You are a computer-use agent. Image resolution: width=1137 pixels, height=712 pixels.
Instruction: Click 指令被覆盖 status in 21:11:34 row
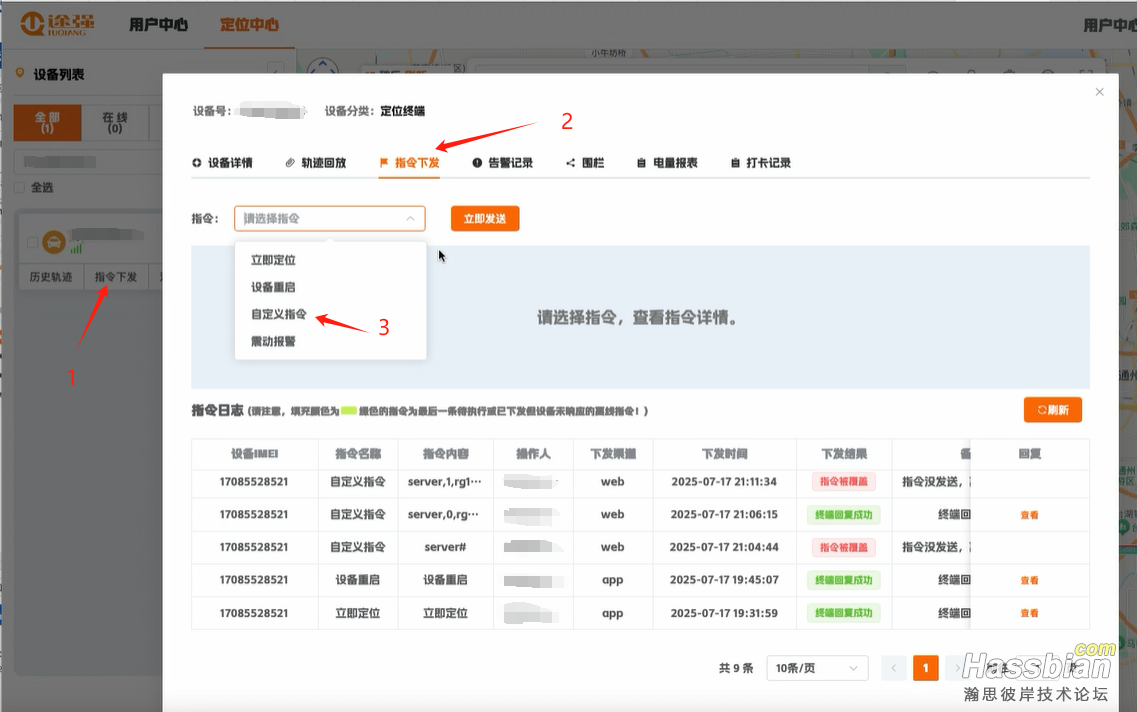coord(843,481)
